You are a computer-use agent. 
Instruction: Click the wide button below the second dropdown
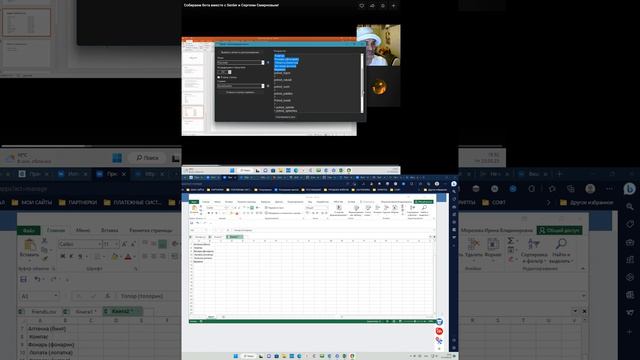coord(240,92)
